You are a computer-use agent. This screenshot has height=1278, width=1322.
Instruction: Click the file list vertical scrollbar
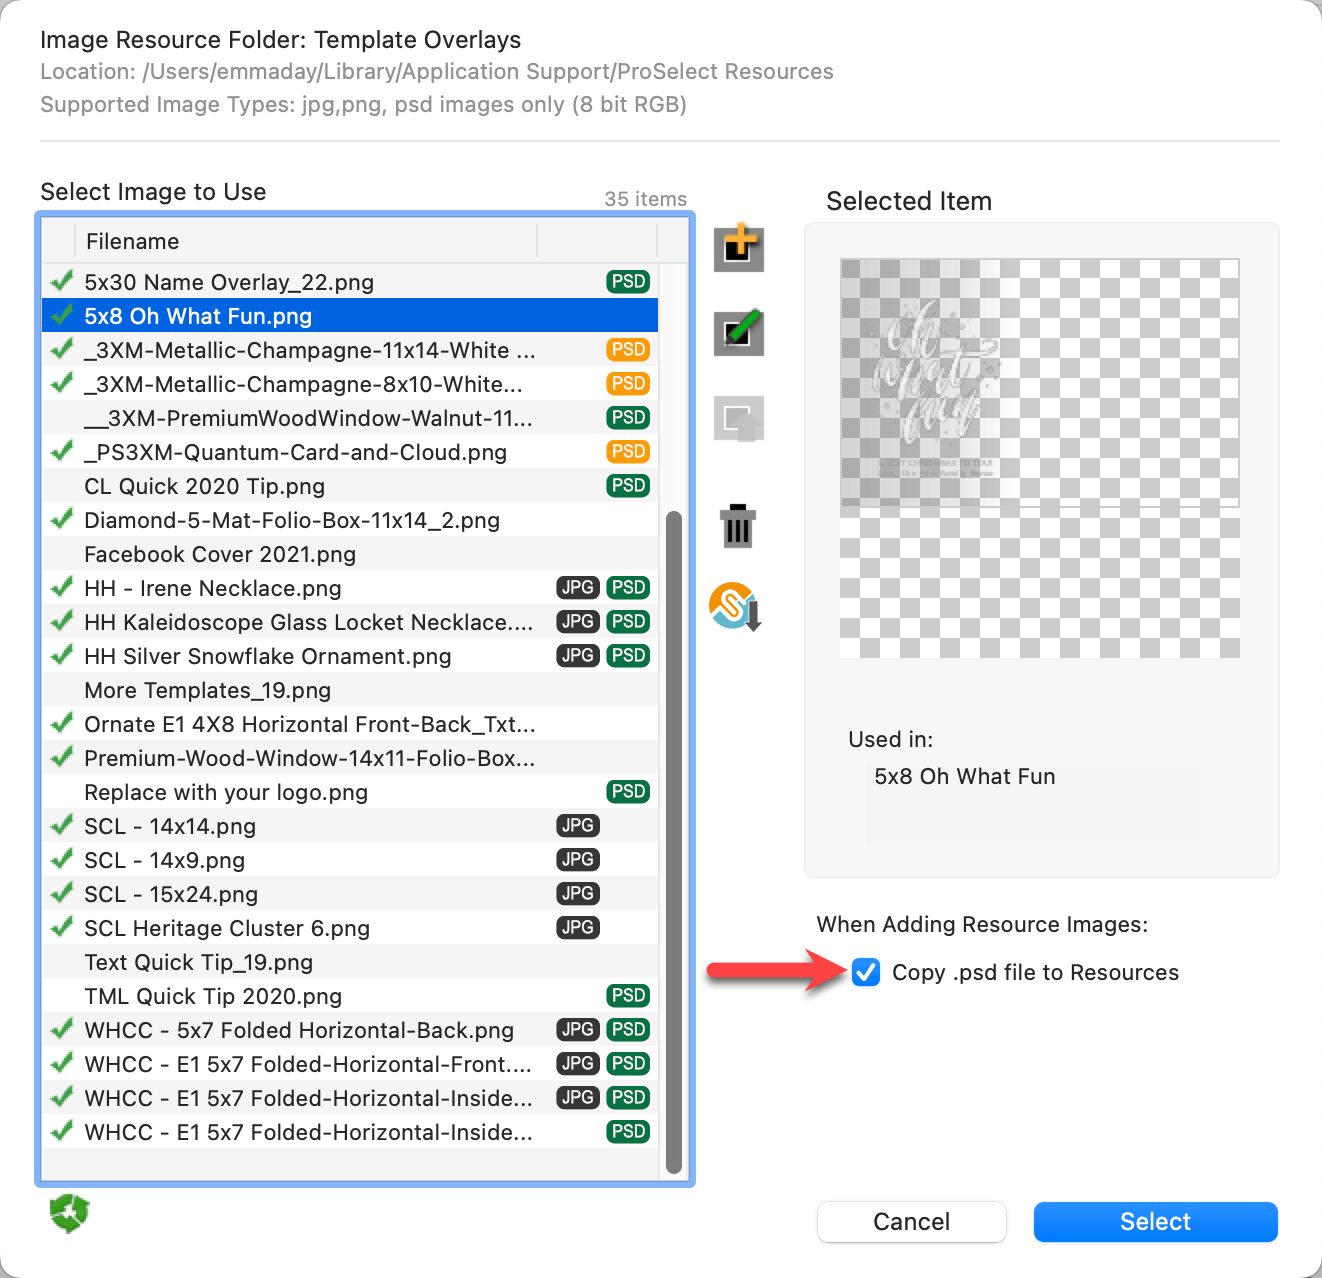click(x=674, y=840)
